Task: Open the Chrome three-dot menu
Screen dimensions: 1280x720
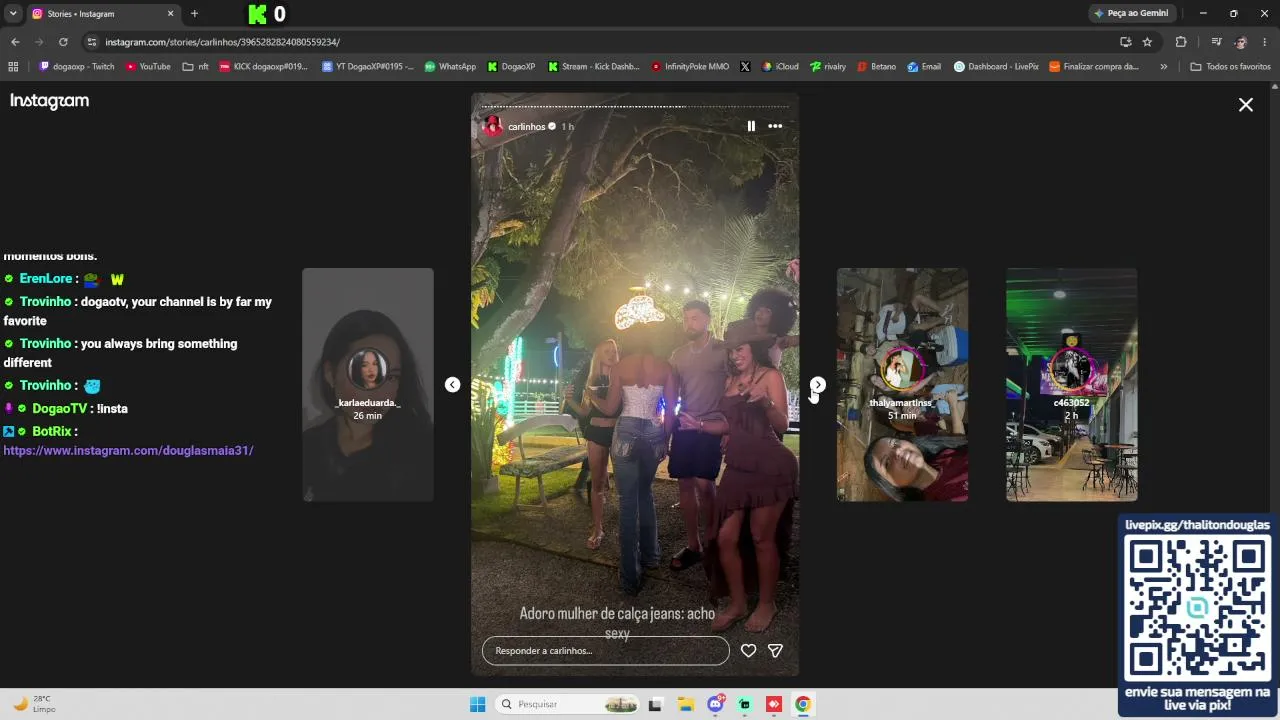Action: point(1264,42)
